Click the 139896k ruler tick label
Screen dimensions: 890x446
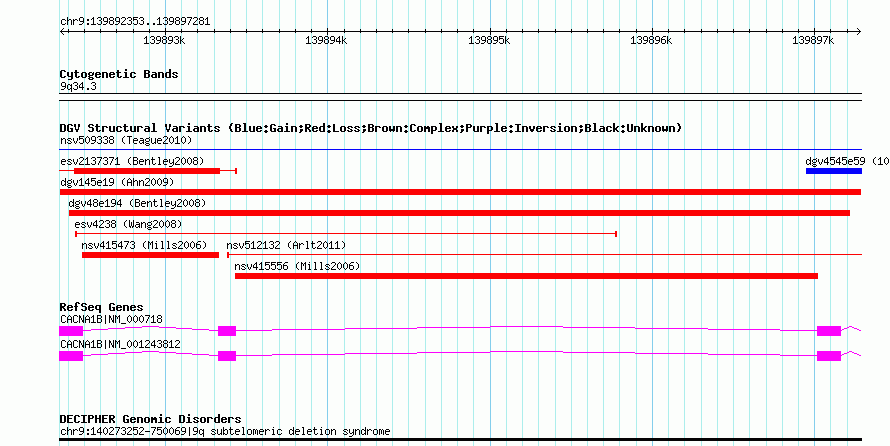click(651, 40)
